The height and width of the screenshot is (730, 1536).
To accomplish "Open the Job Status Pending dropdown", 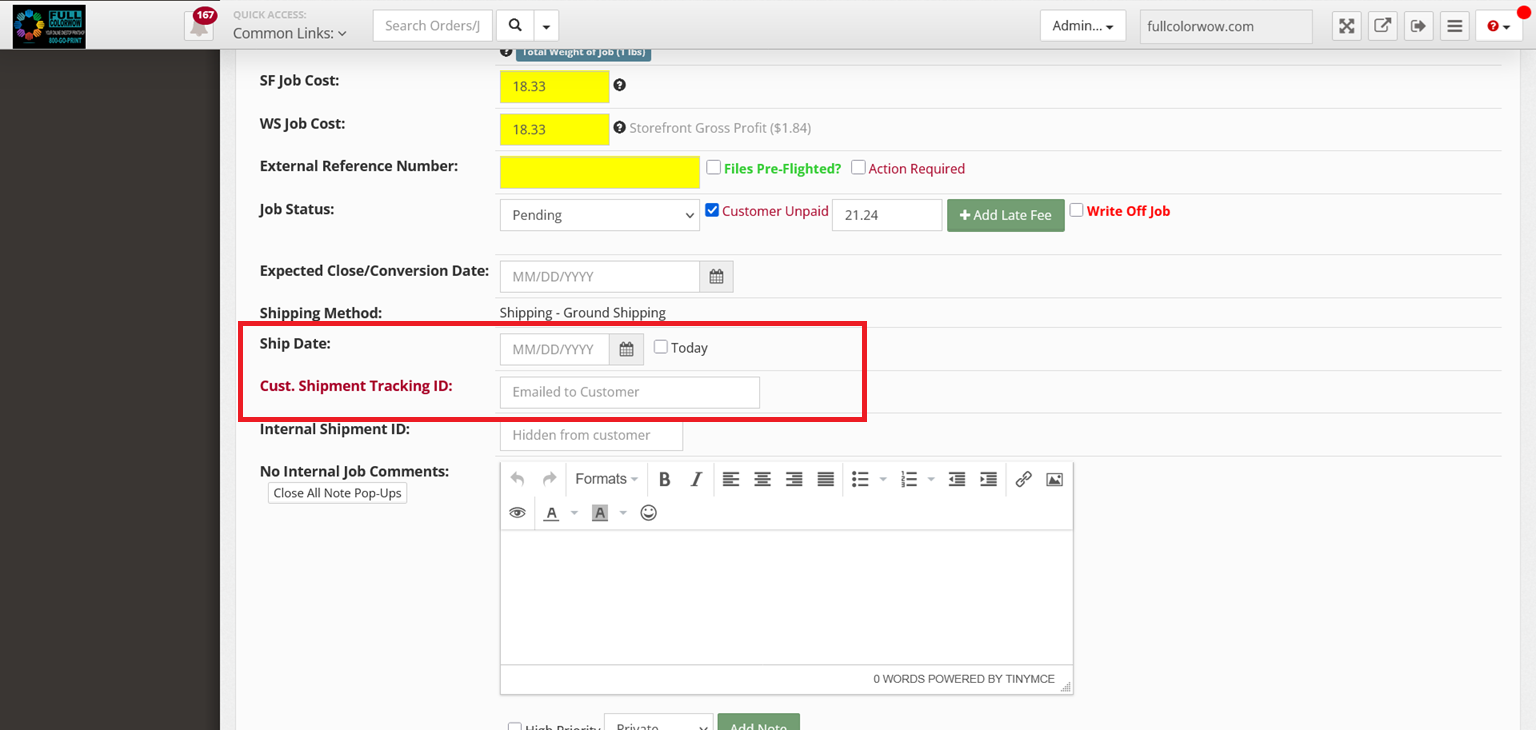I will pyautogui.click(x=600, y=215).
